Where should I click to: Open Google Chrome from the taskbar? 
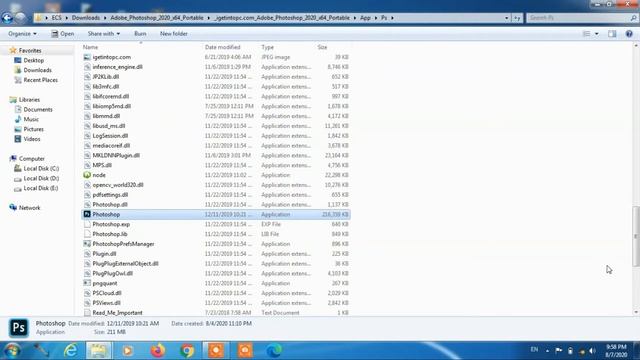(187, 351)
